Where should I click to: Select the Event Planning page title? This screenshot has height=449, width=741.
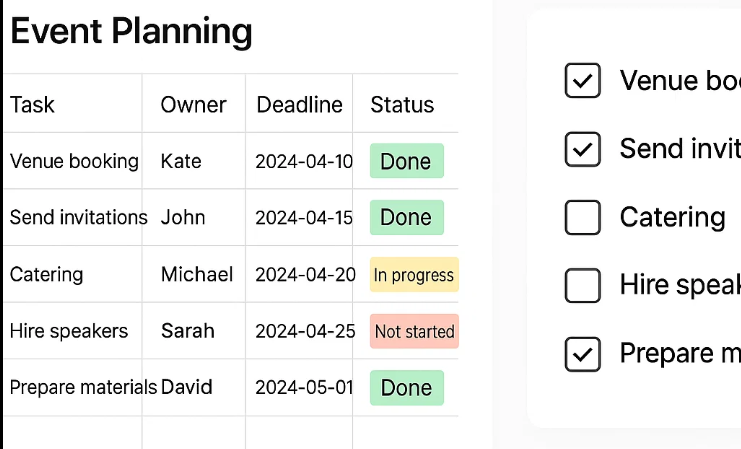[131, 31]
